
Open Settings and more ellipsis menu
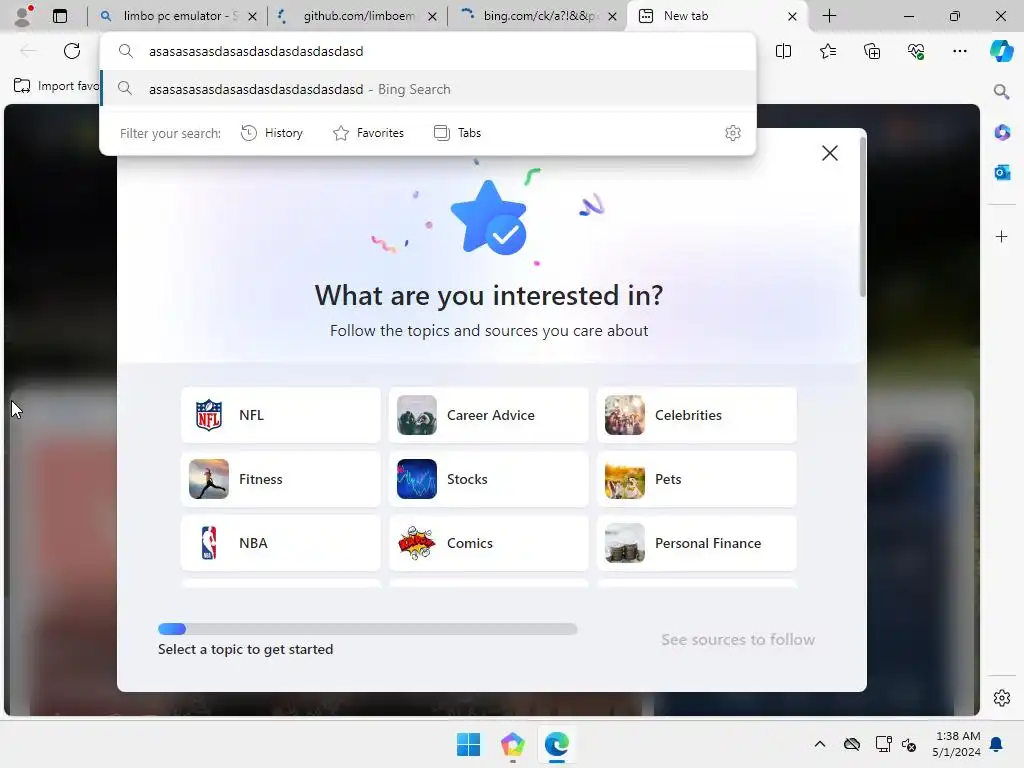click(959, 51)
